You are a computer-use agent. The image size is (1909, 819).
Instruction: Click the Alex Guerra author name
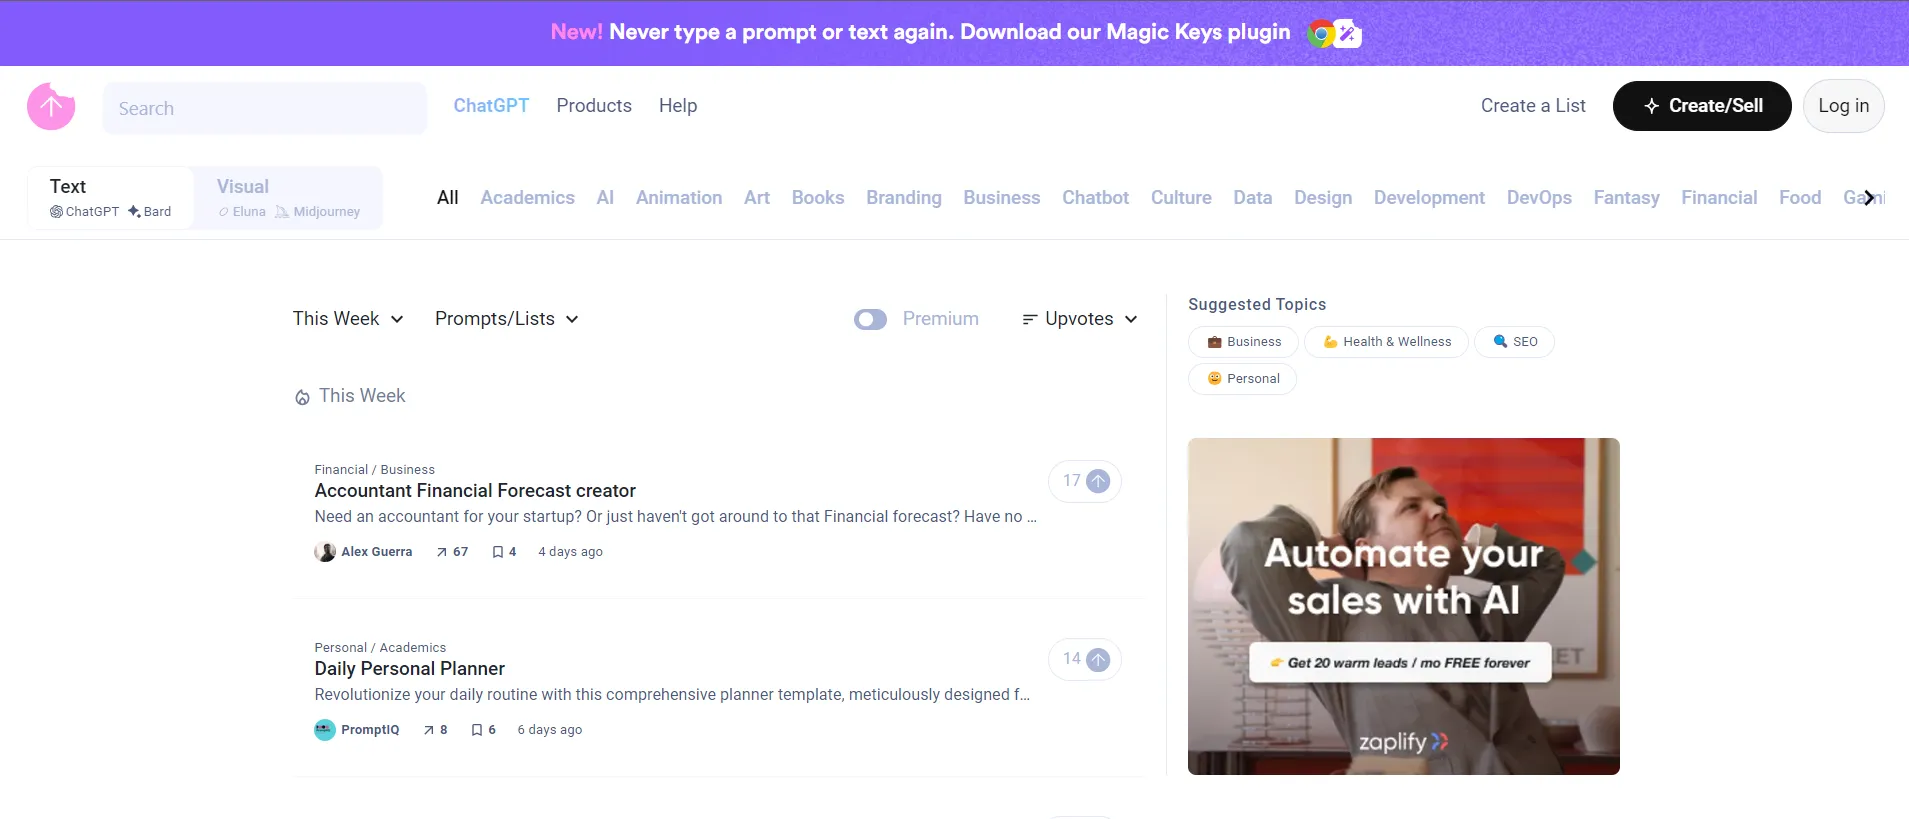click(376, 552)
